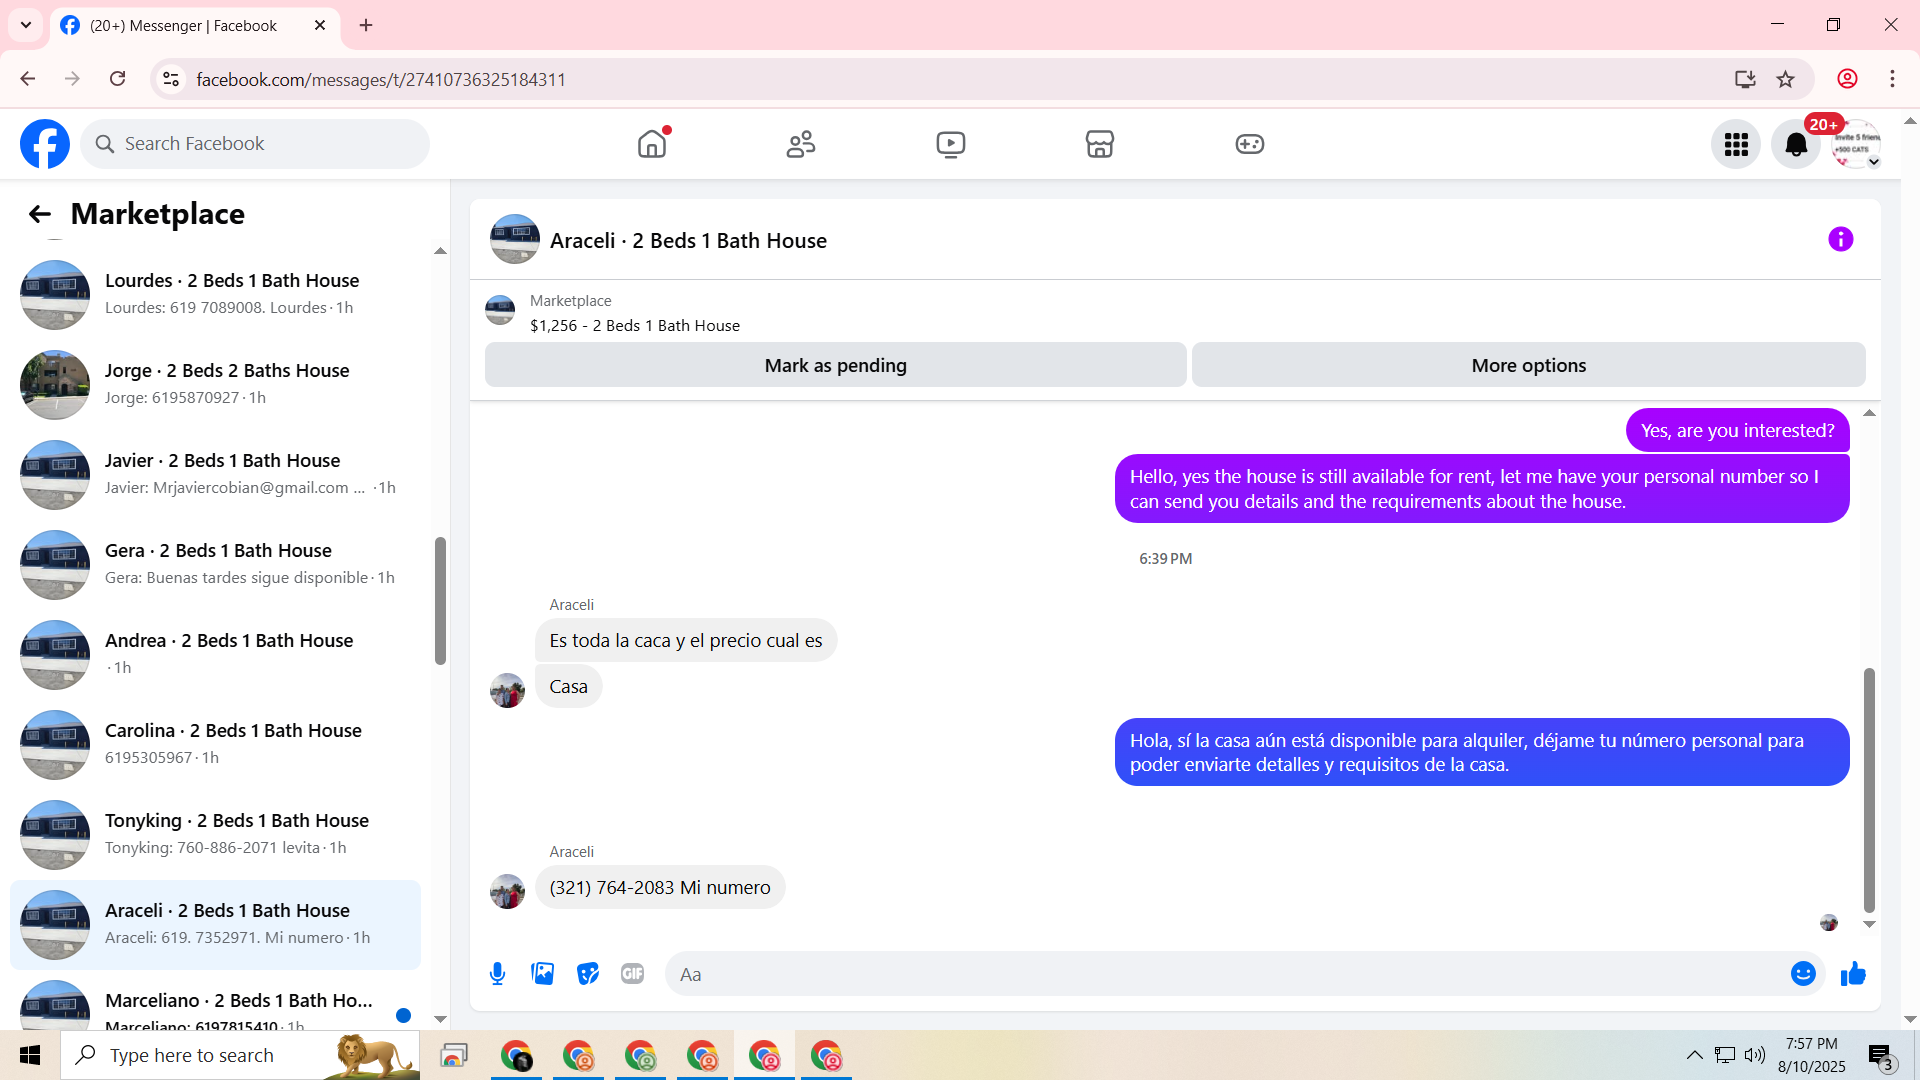Open the Facebook apps grid menu
1920x1080 pixels.
click(x=1736, y=145)
